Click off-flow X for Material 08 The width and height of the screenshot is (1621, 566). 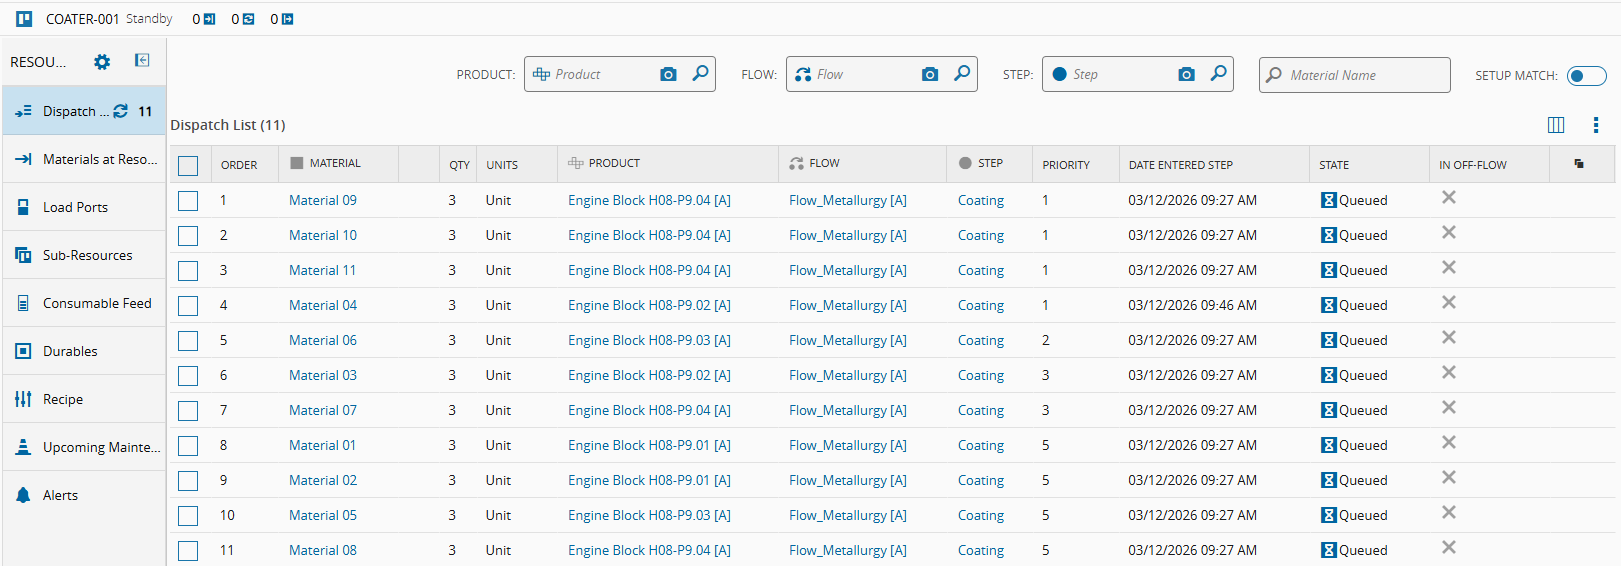[x=1448, y=548]
